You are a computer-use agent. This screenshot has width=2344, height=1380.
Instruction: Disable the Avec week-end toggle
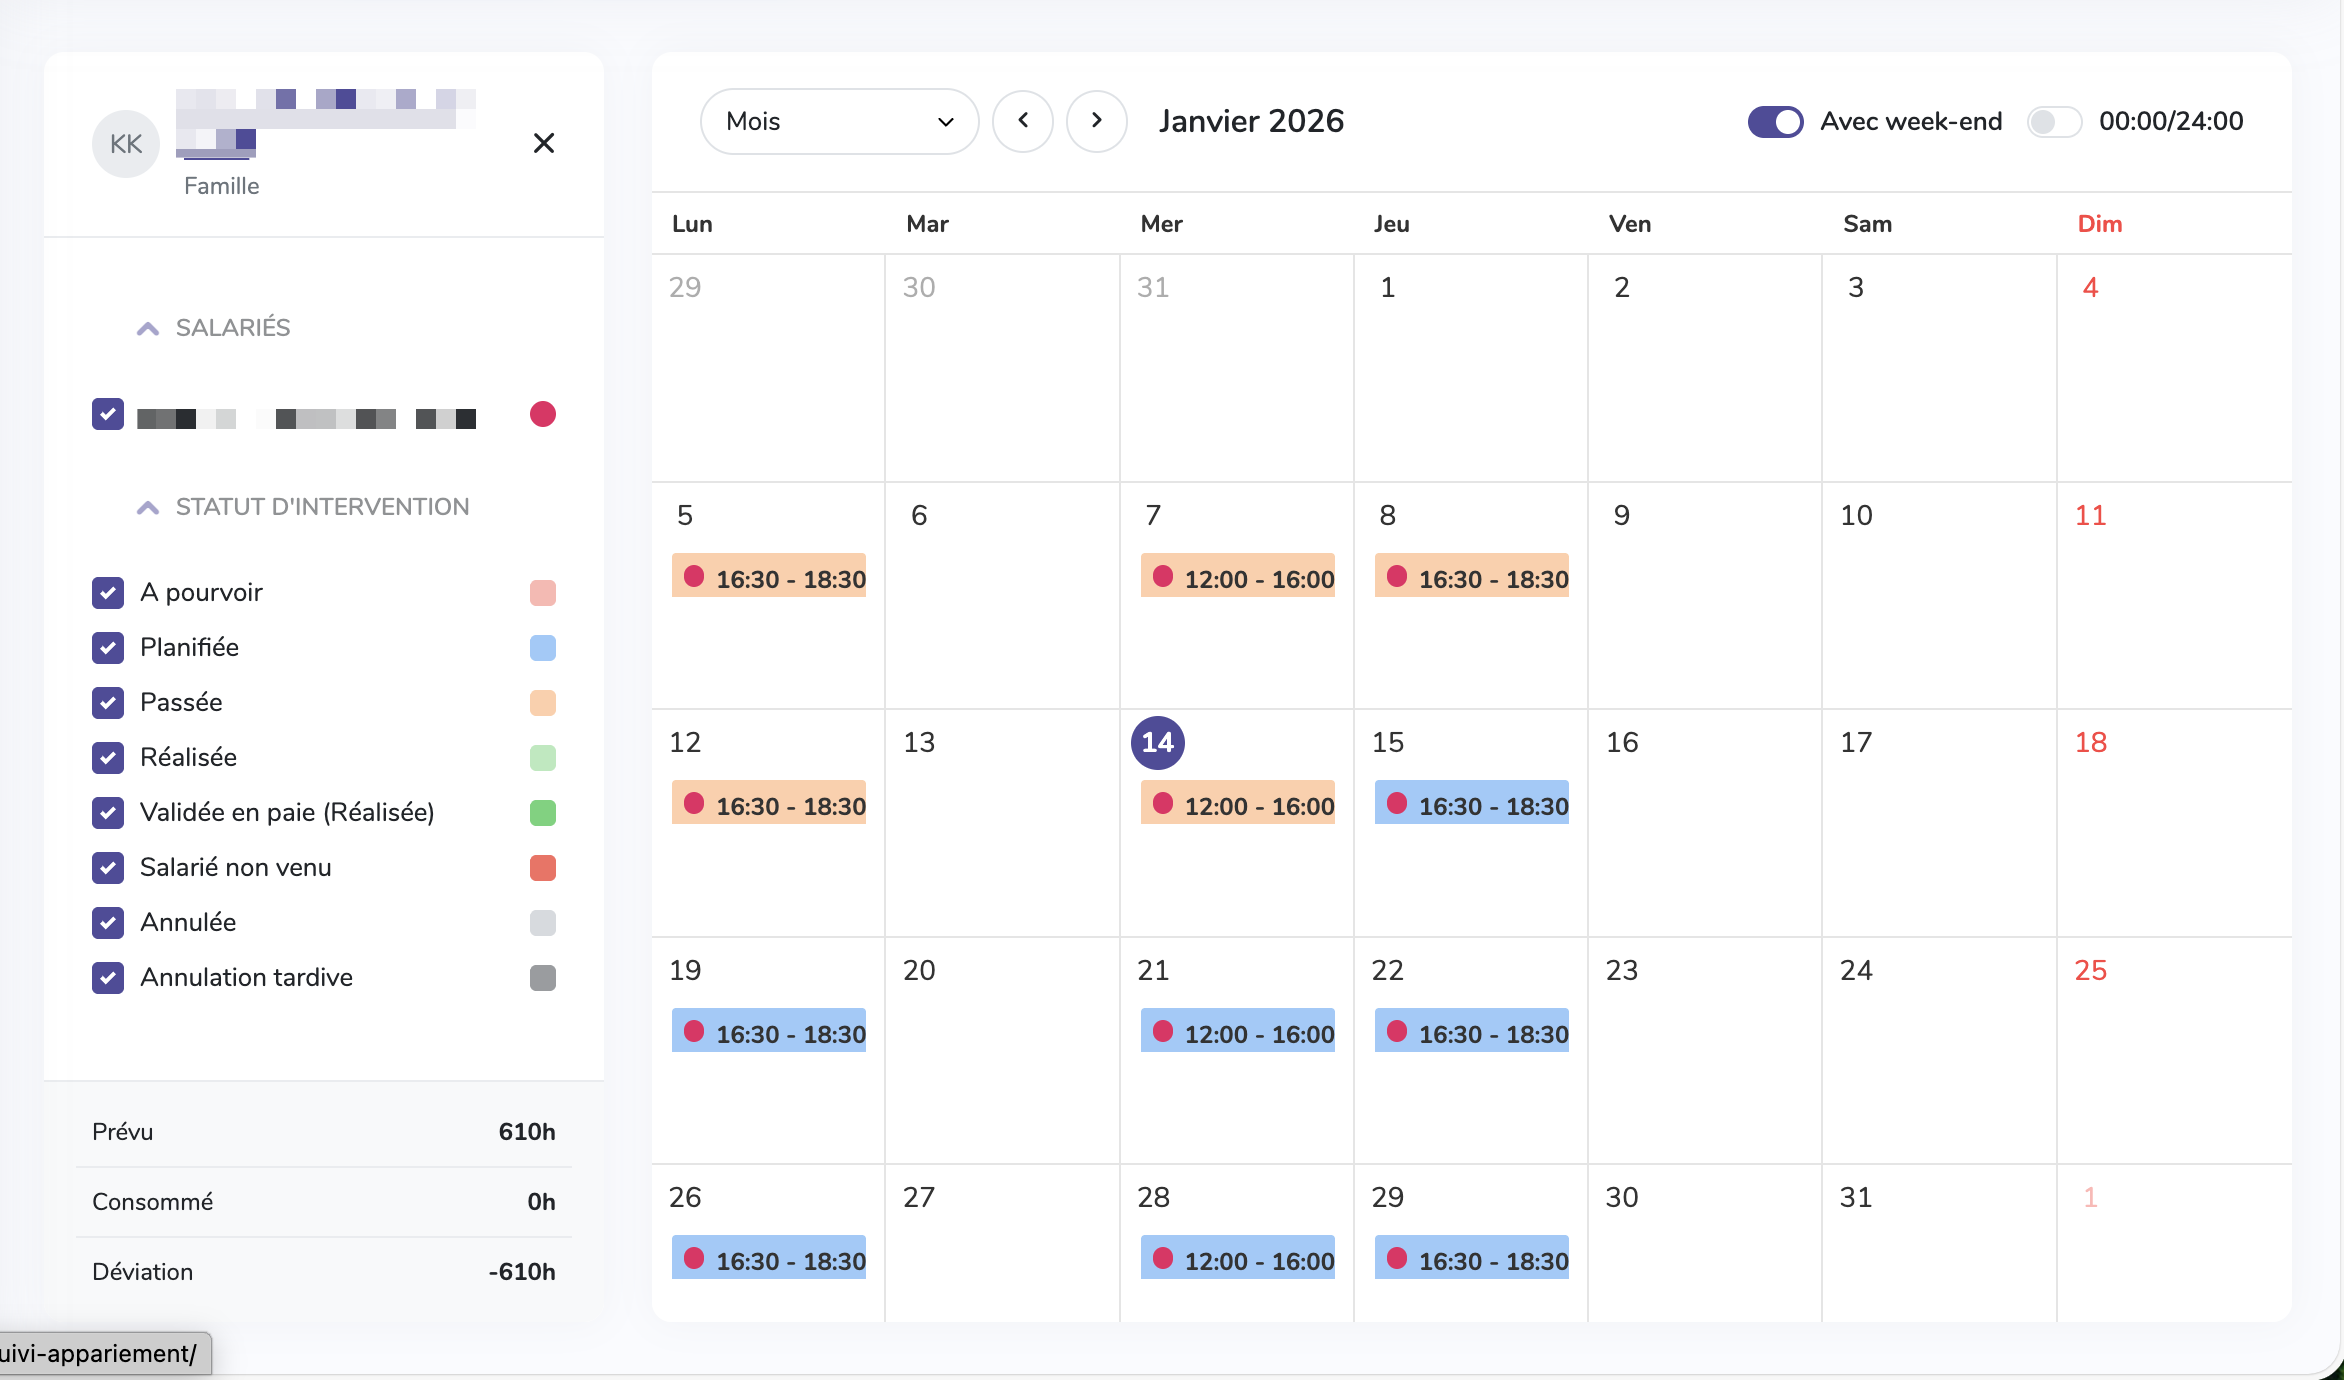(1775, 121)
